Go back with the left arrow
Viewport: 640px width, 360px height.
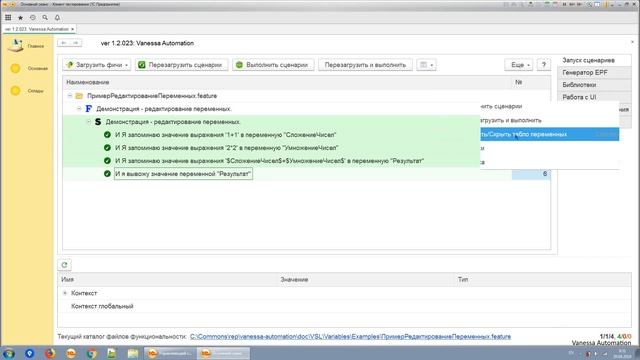[64, 43]
